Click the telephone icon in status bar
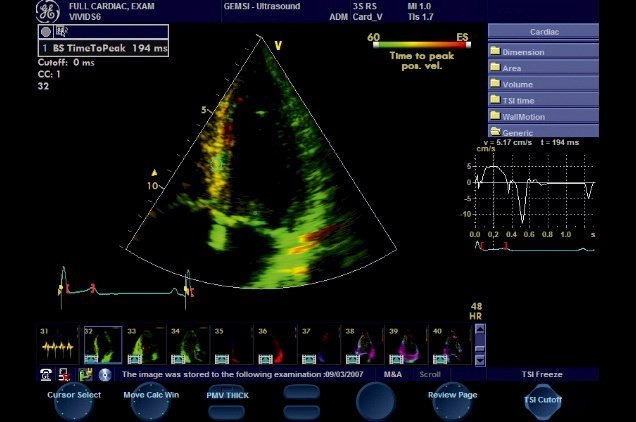Image resolution: width=636 pixels, height=422 pixels. click(x=46, y=375)
